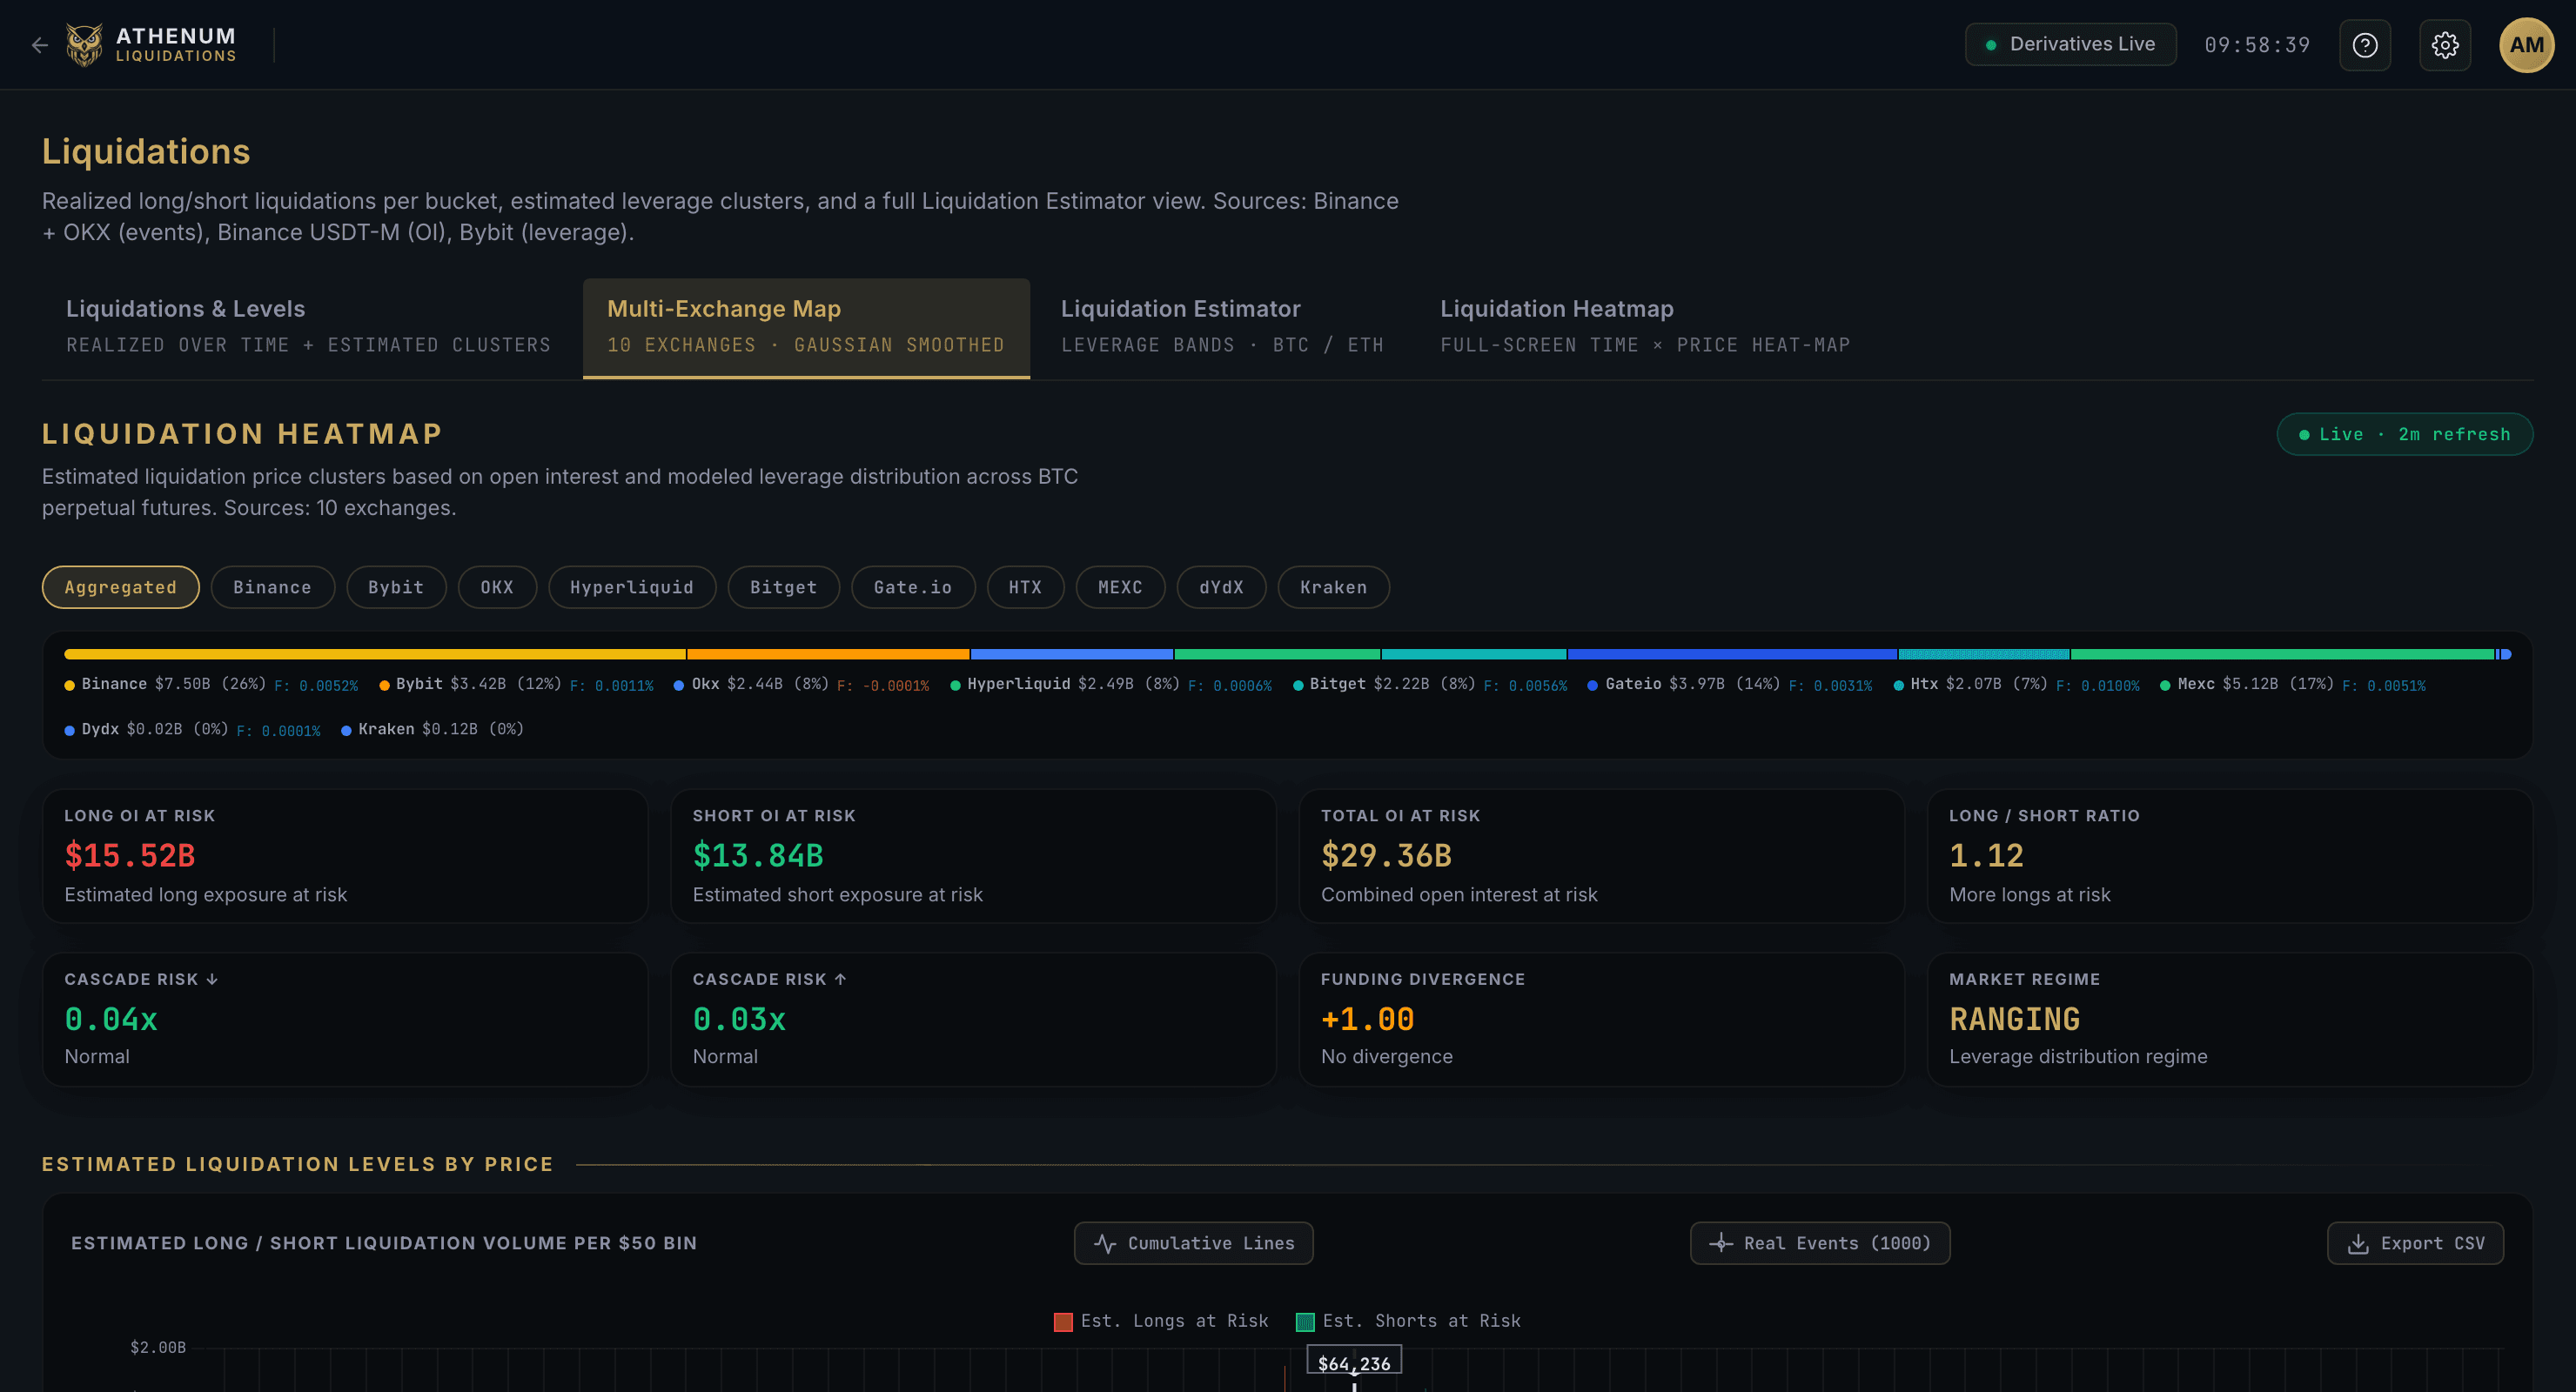2576x1392 pixels.
Task: Click the Short OI at Risk $13.84B value
Action: click(758, 855)
